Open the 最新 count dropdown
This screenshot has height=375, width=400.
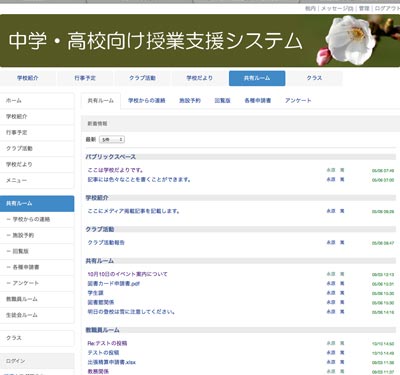112,139
